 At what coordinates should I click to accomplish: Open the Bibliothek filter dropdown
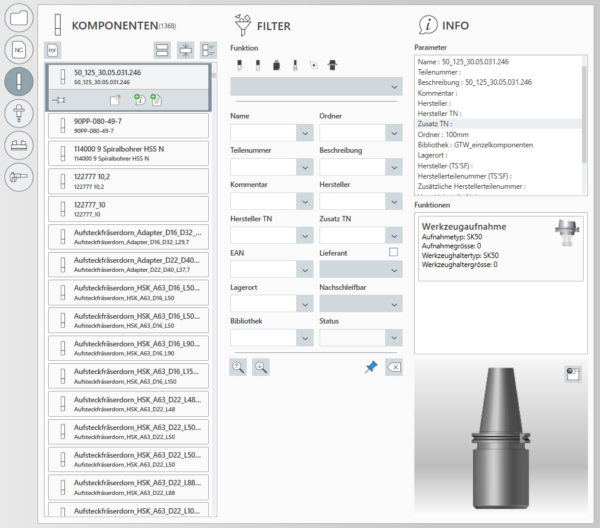pos(305,338)
